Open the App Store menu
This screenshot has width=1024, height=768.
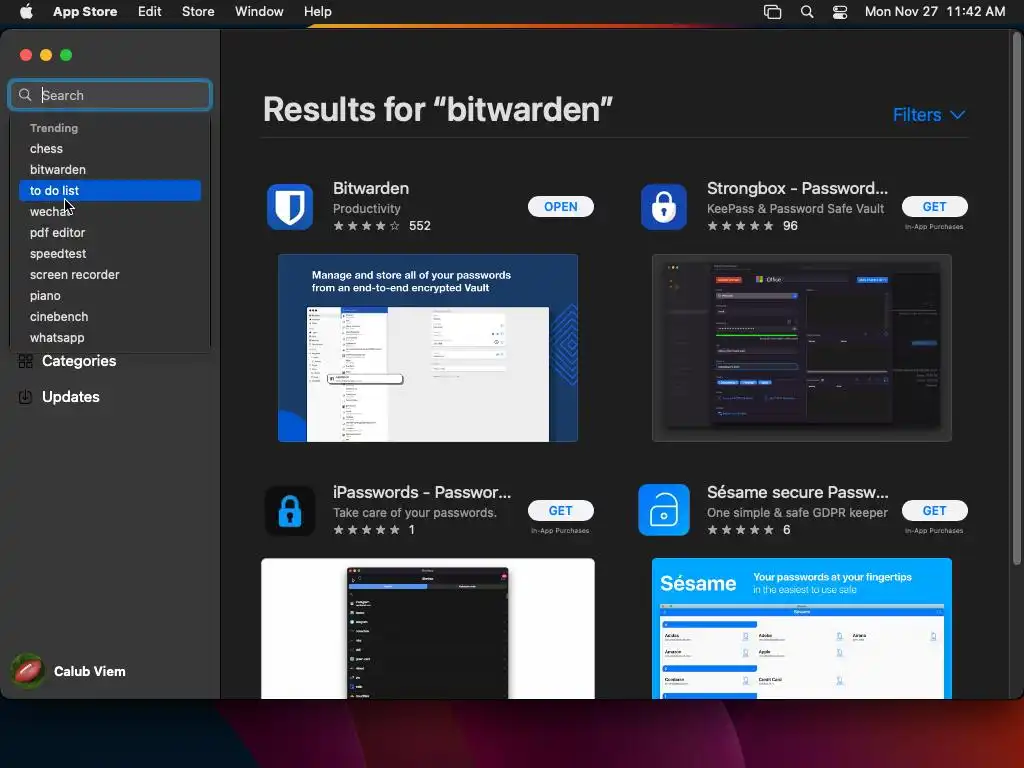point(85,11)
